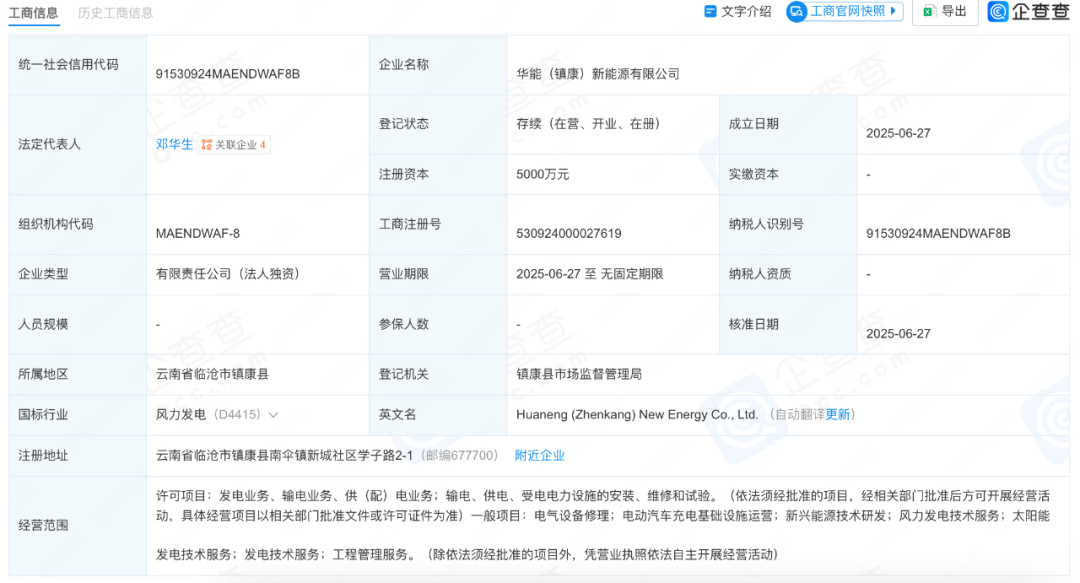Viewport: 1080px width, 583px height.
Task: Click the 导出 export button
Action: tap(945, 12)
